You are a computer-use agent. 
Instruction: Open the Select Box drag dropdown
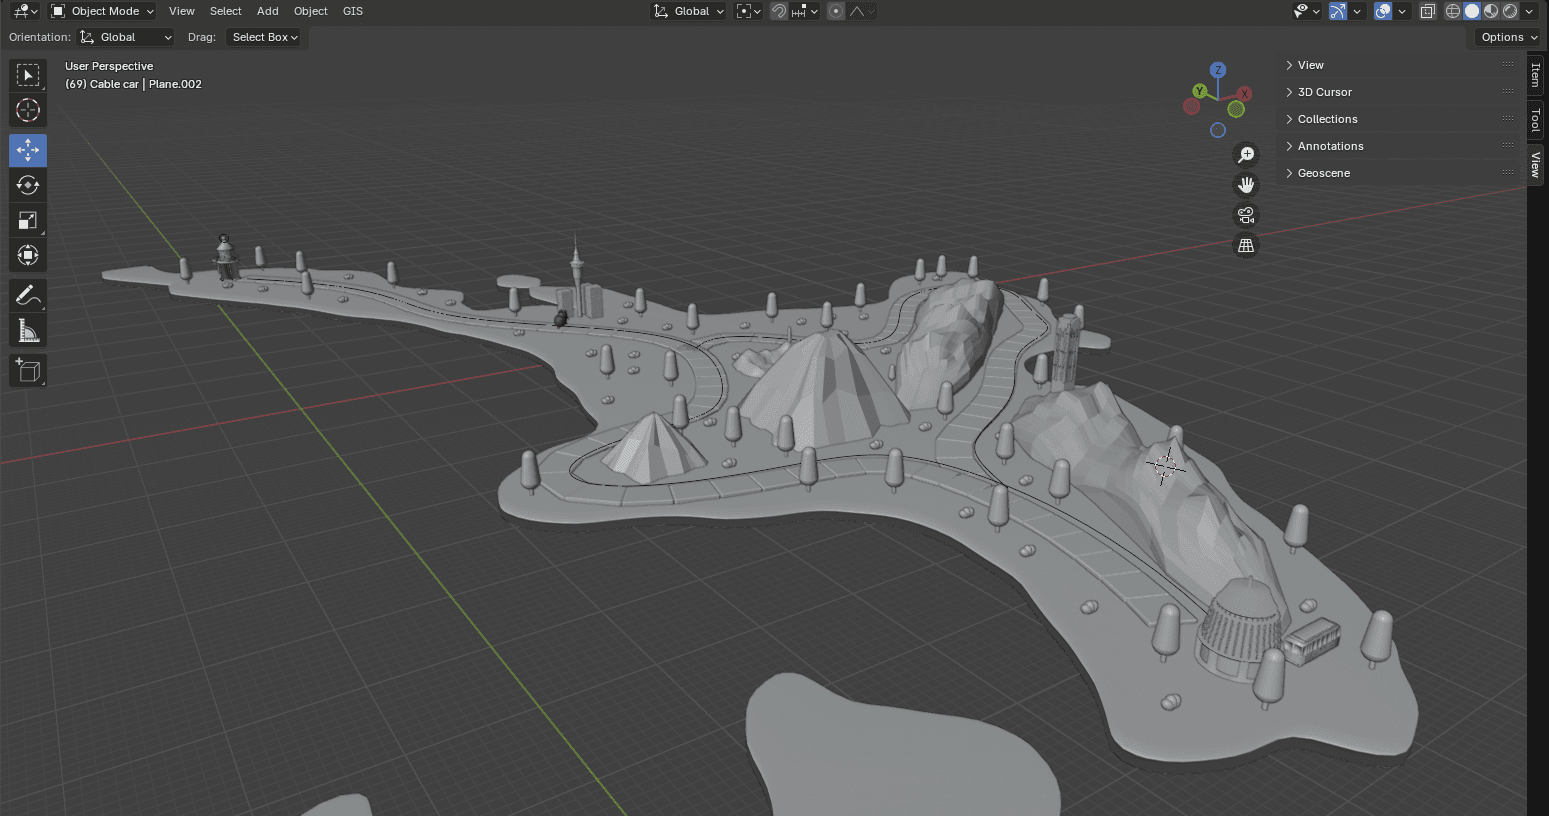coord(265,37)
